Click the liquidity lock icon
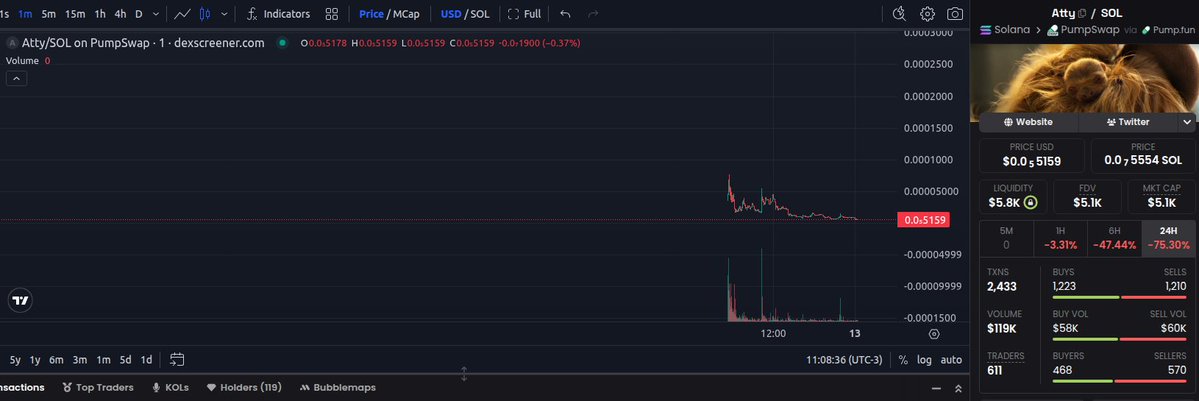Image resolution: width=1199 pixels, height=401 pixels. pos(1031,203)
